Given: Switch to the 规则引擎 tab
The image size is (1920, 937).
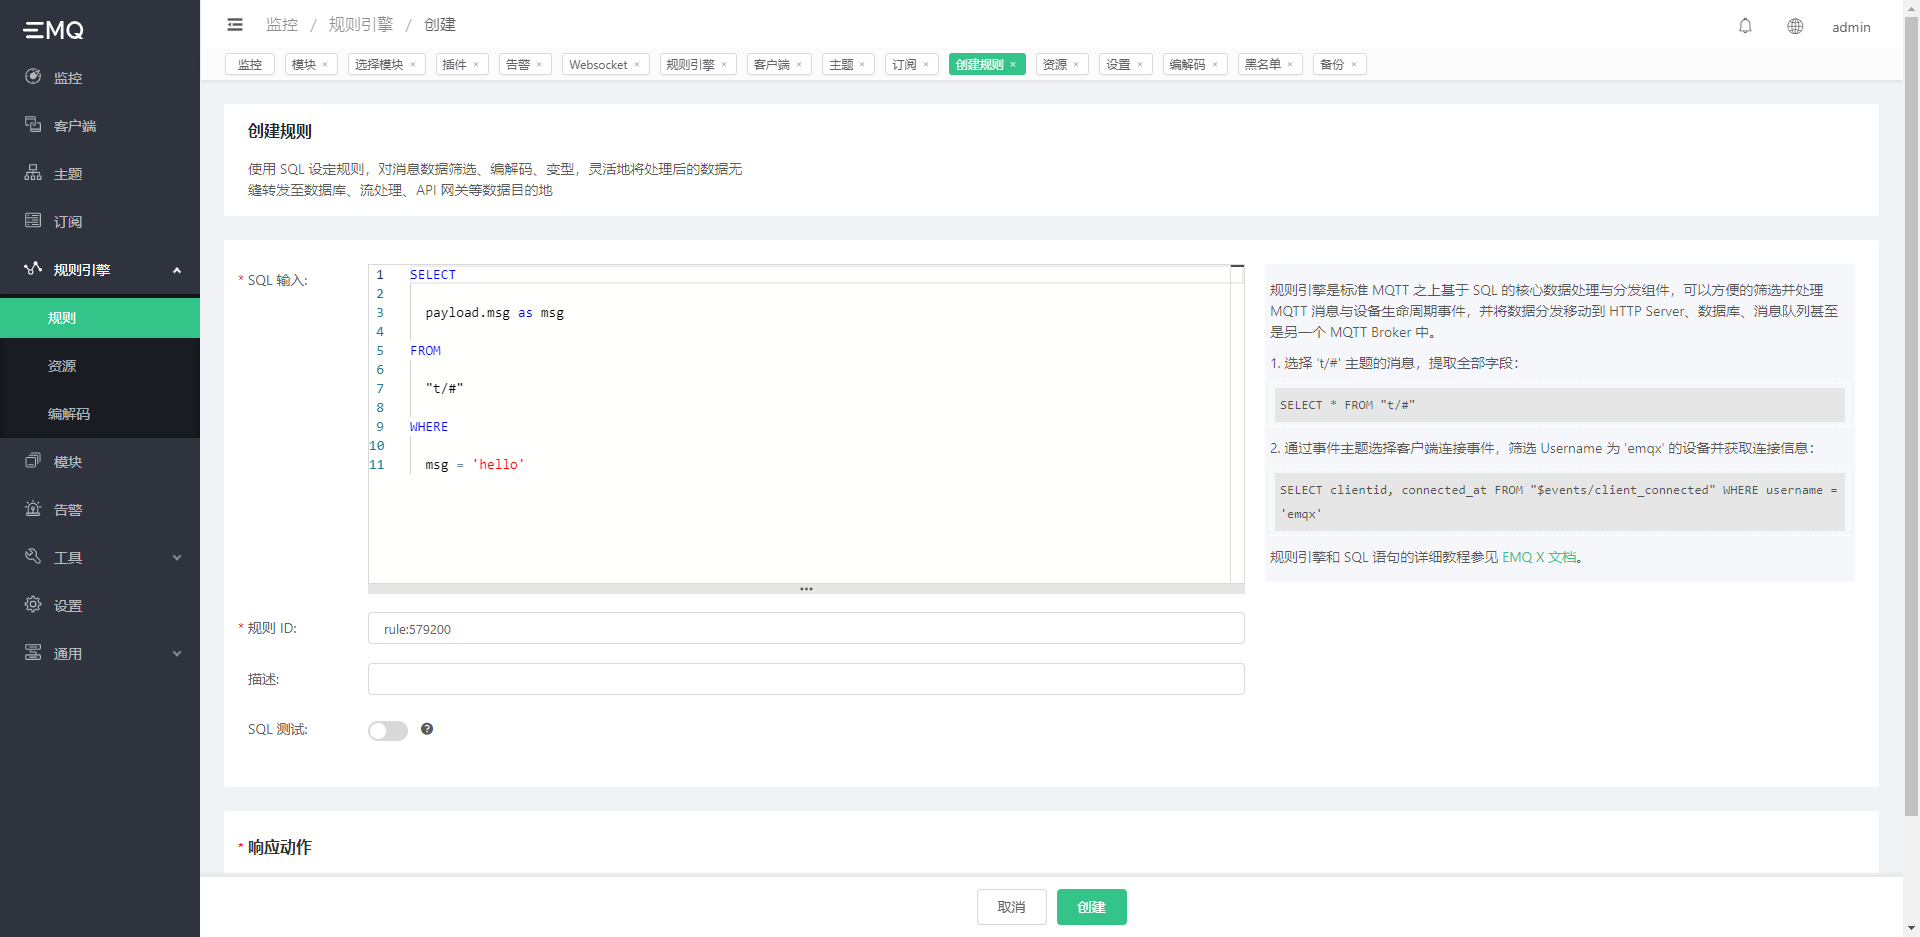Looking at the screenshot, I should [698, 64].
